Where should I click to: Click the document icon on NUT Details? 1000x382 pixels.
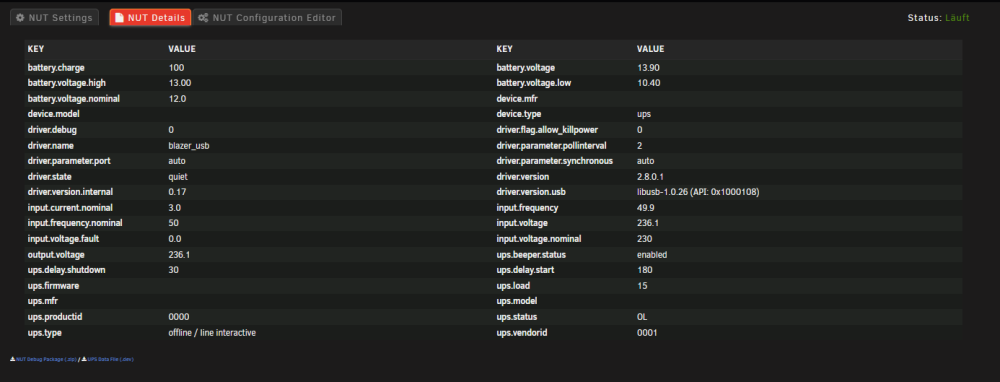pyautogui.click(x=119, y=18)
